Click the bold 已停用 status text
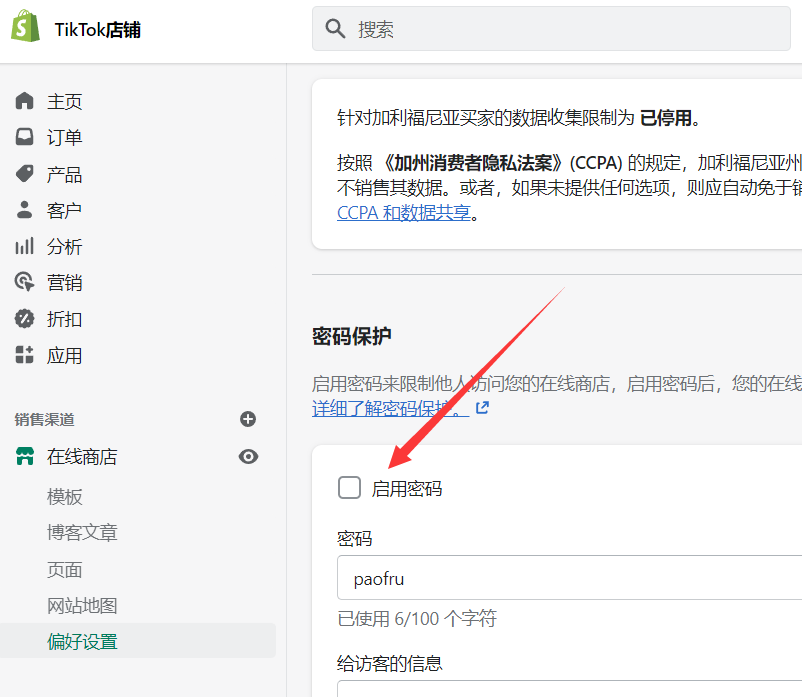Image resolution: width=802 pixels, height=697 pixels. (665, 118)
